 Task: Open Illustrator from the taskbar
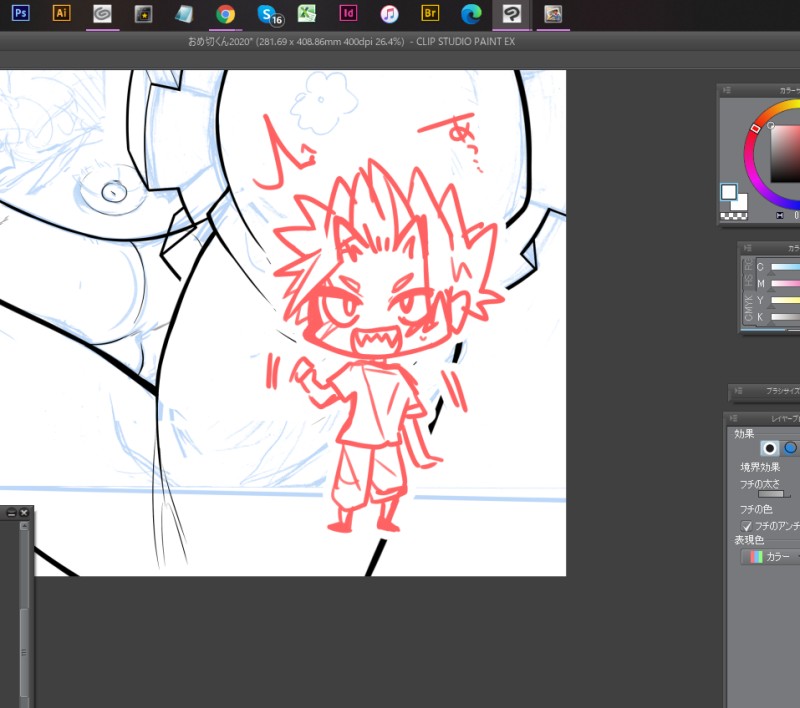coord(61,13)
